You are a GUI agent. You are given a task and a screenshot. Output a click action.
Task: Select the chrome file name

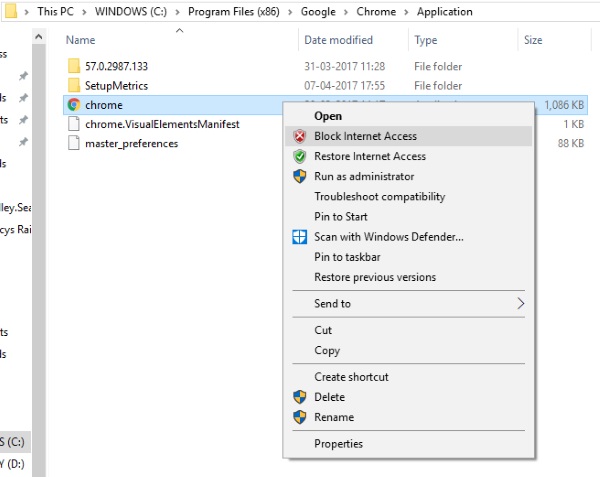point(104,105)
